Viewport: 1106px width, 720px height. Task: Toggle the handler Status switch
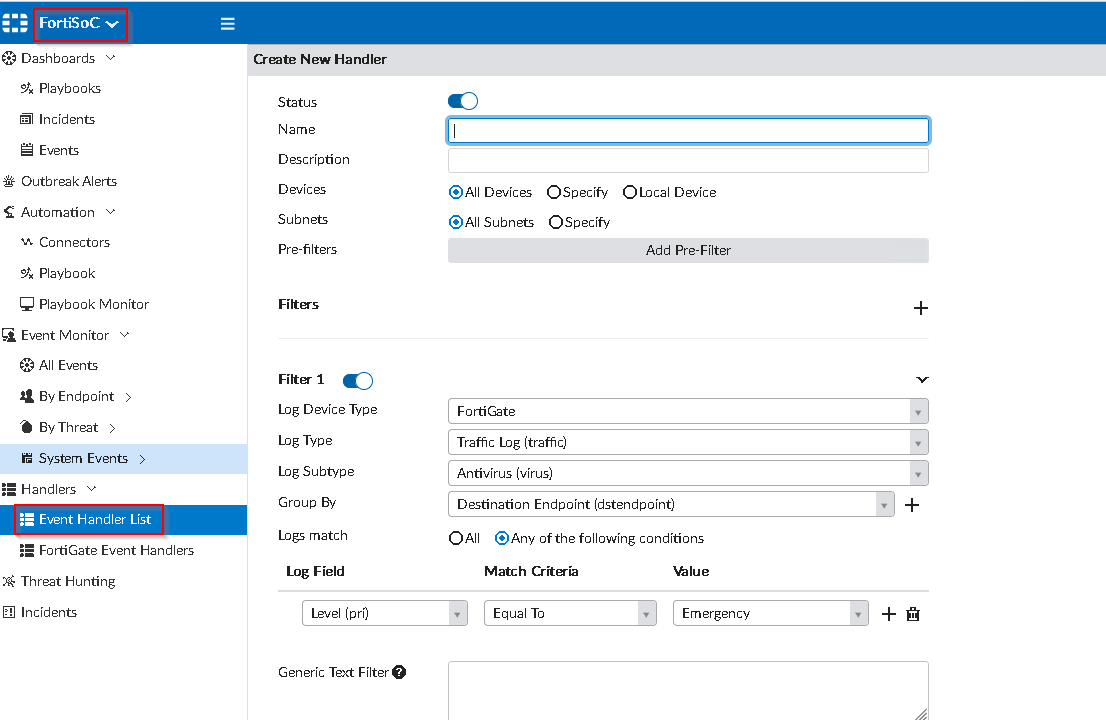click(463, 101)
